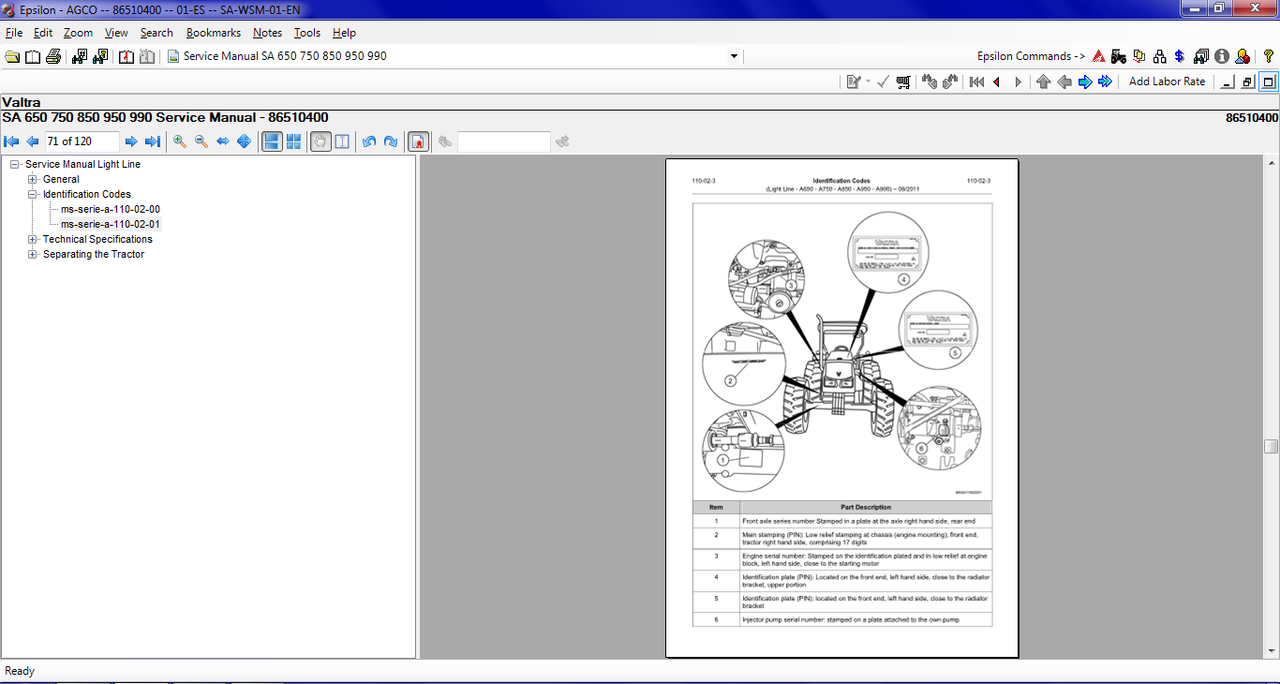Rotate the page clockwise
Screen dimensions: 1280x684
pyautogui.click(x=390, y=142)
